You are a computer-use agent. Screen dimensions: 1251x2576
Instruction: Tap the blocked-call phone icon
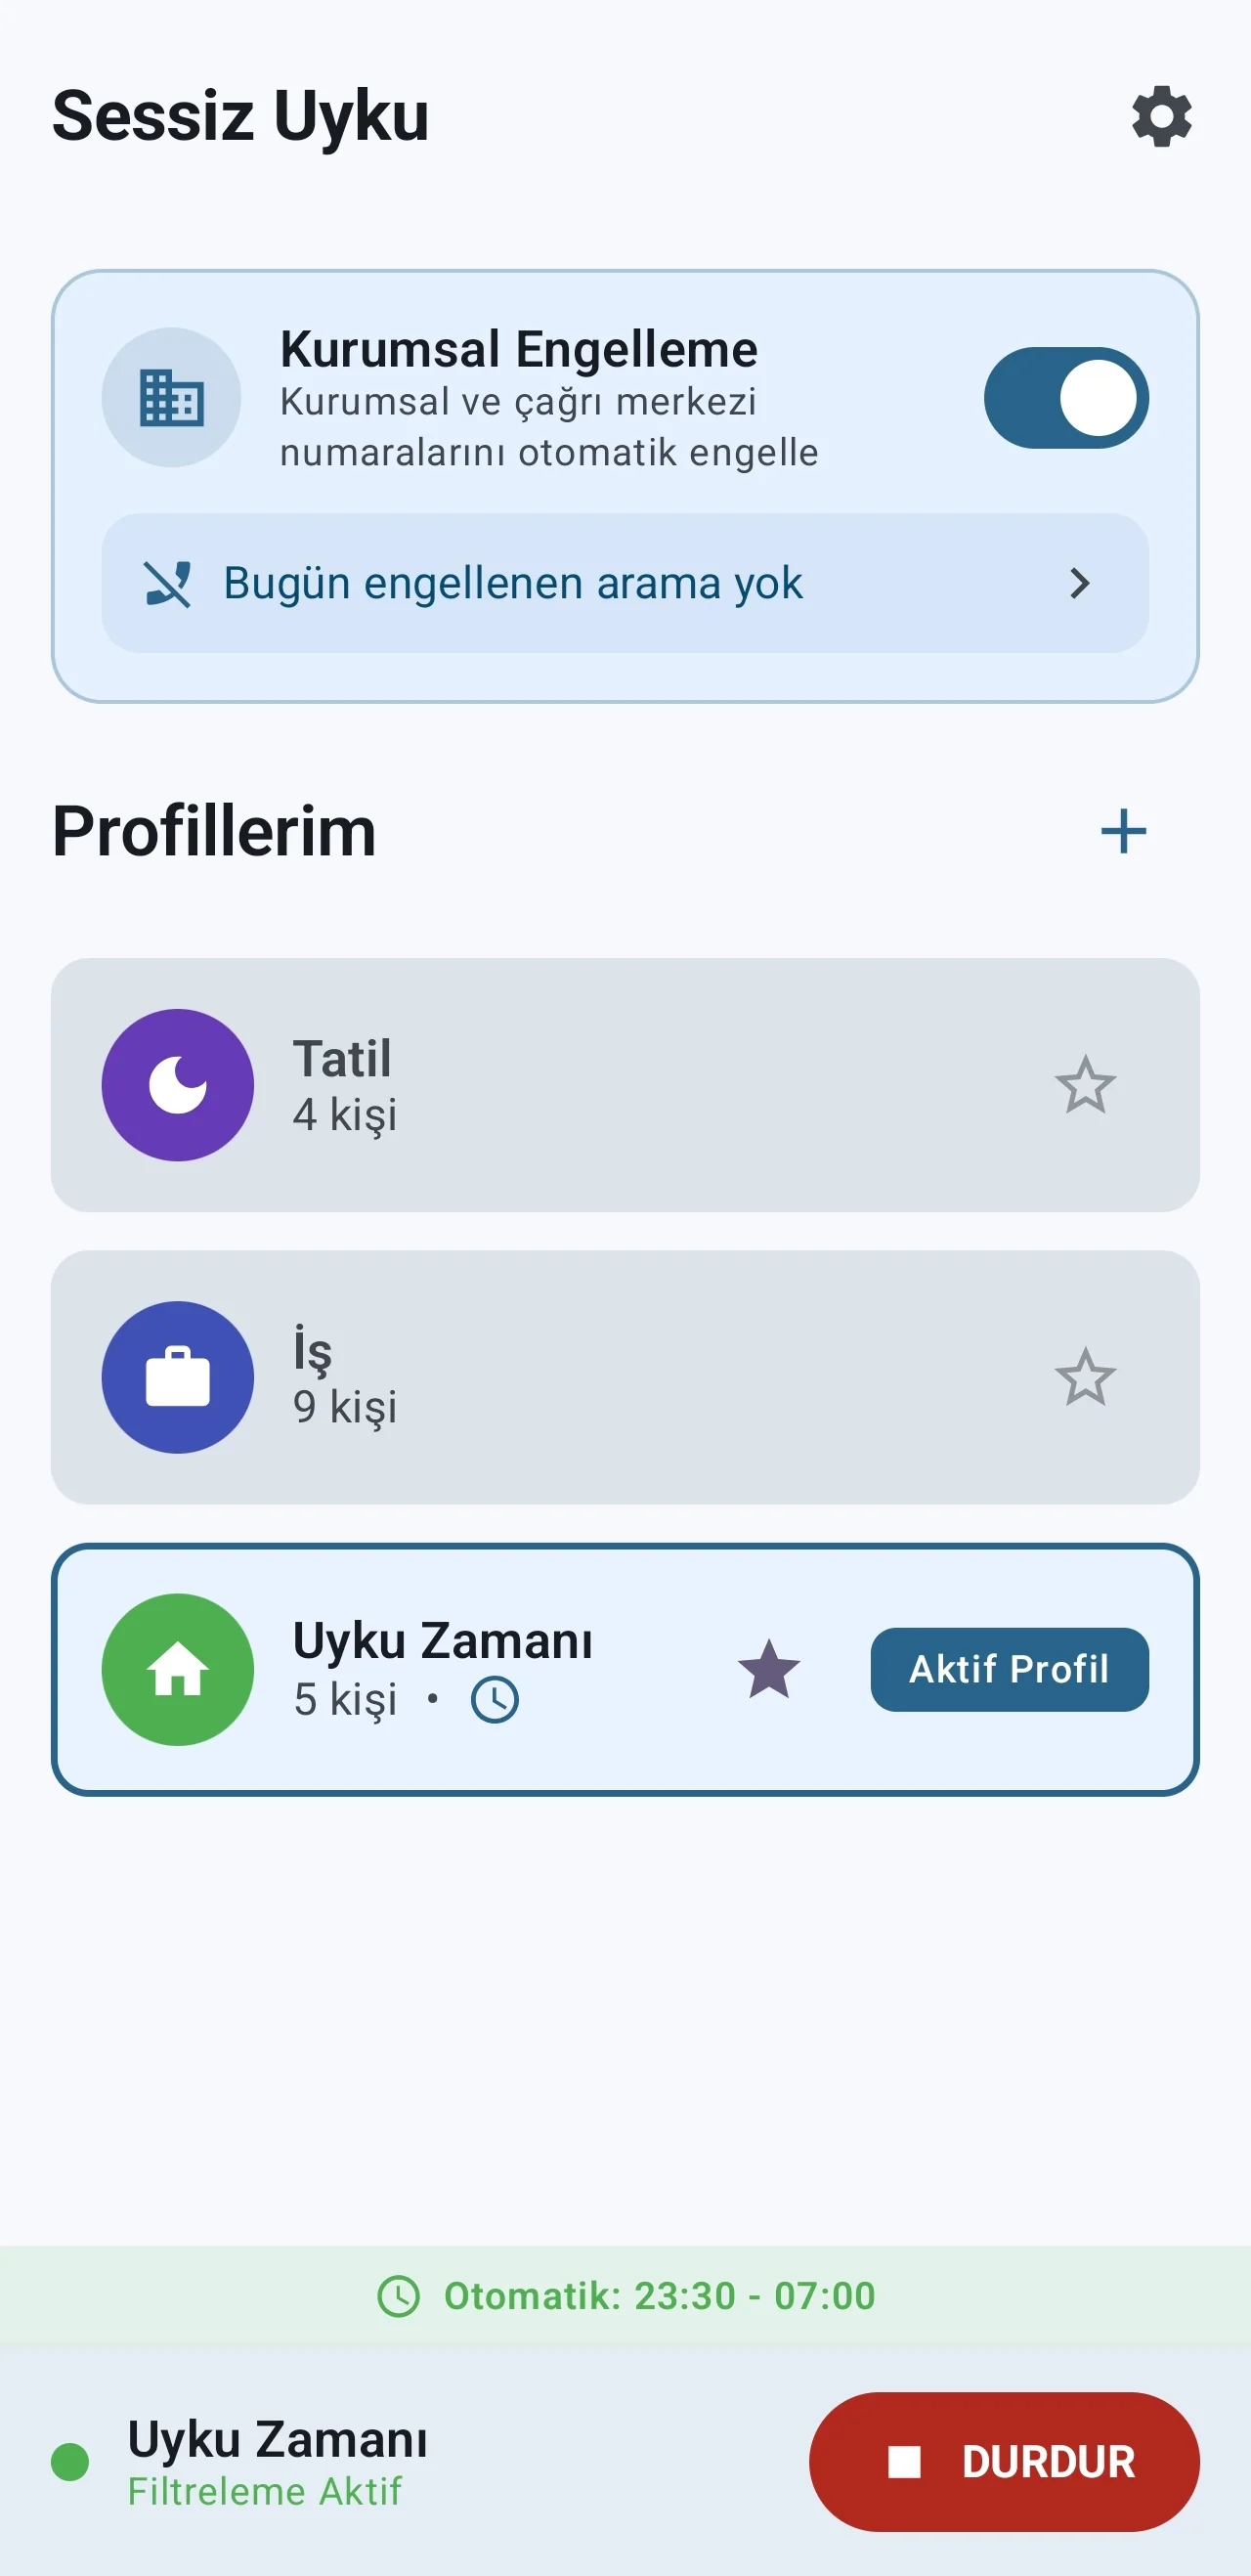click(167, 584)
